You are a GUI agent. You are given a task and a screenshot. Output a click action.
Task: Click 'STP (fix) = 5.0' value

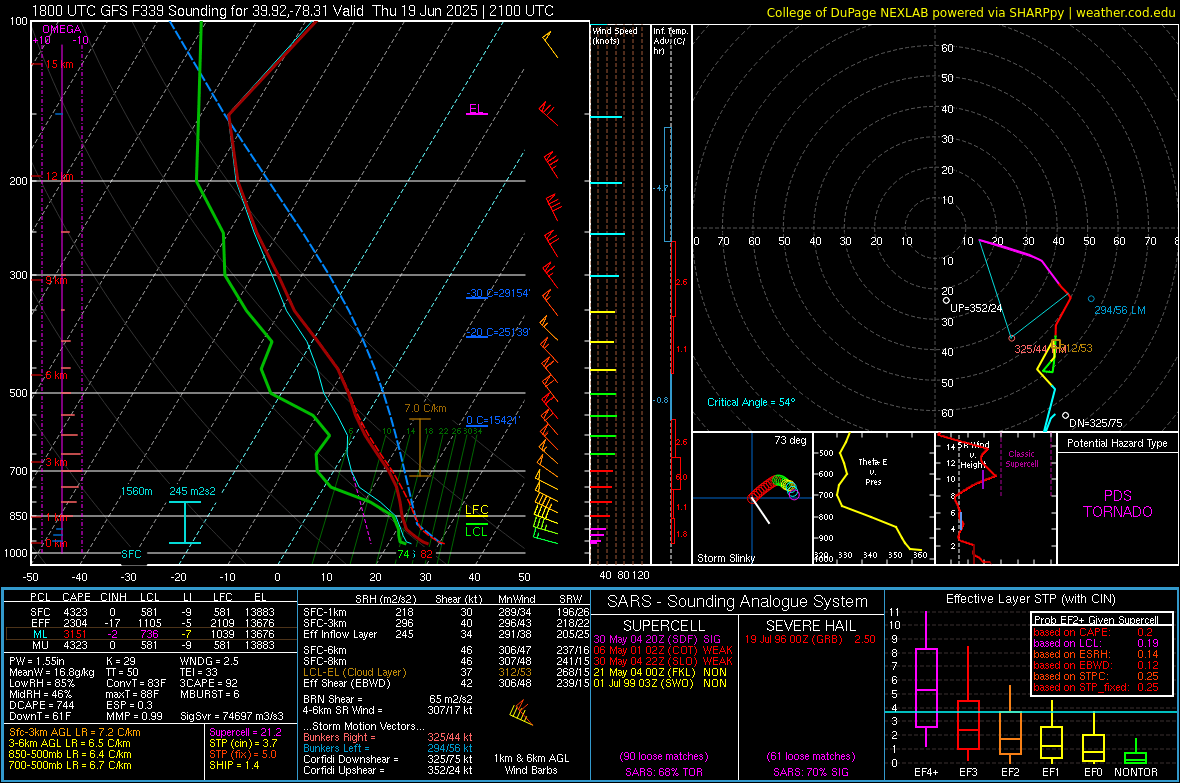(243, 754)
